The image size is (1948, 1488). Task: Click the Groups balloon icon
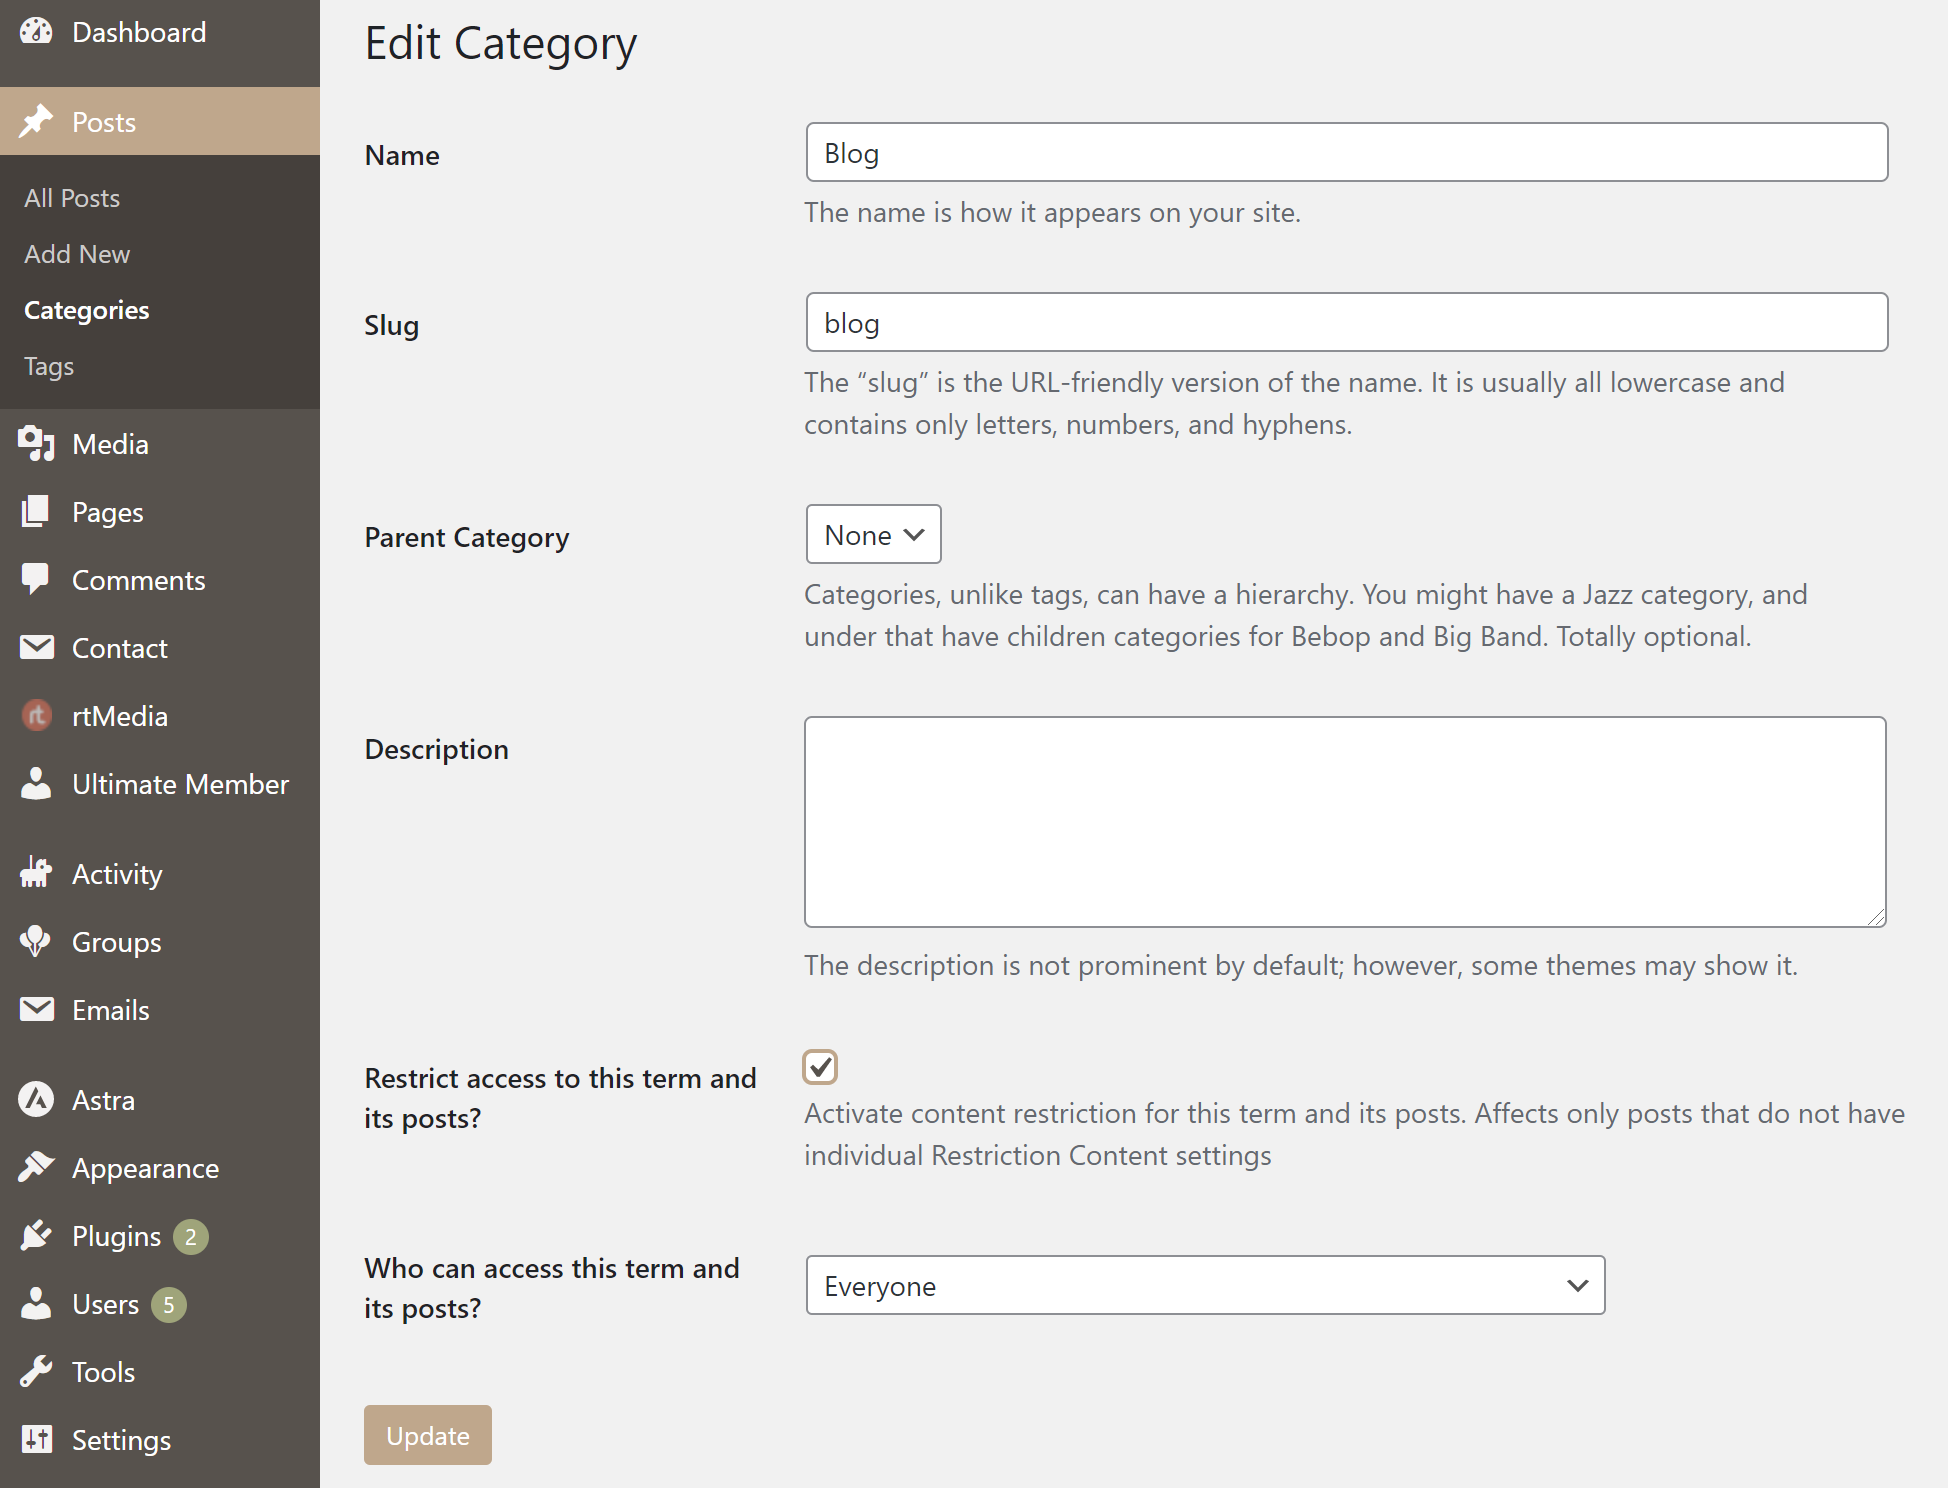[x=36, y=942]
